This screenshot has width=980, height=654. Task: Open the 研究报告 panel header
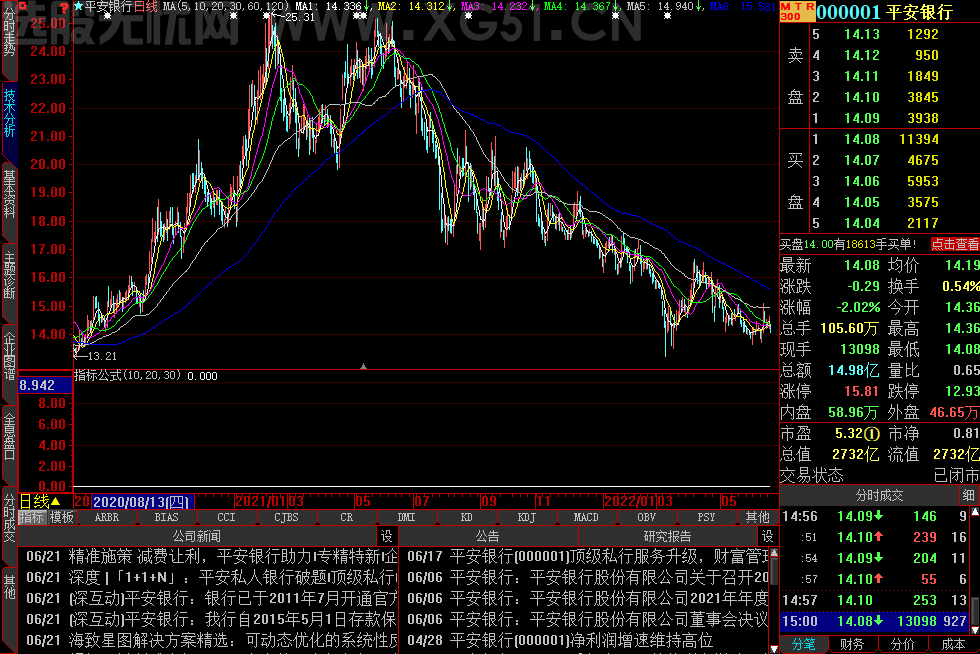668,536
